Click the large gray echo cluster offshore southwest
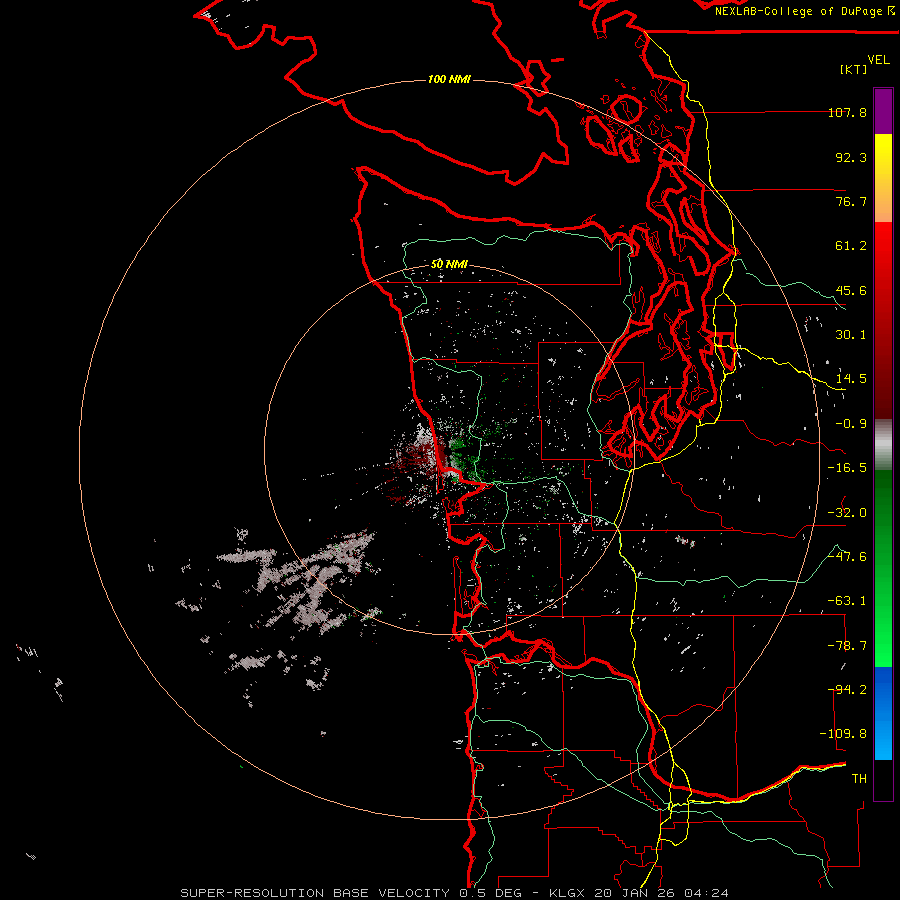This screenshot has height=900, width=900. point(298,580)
